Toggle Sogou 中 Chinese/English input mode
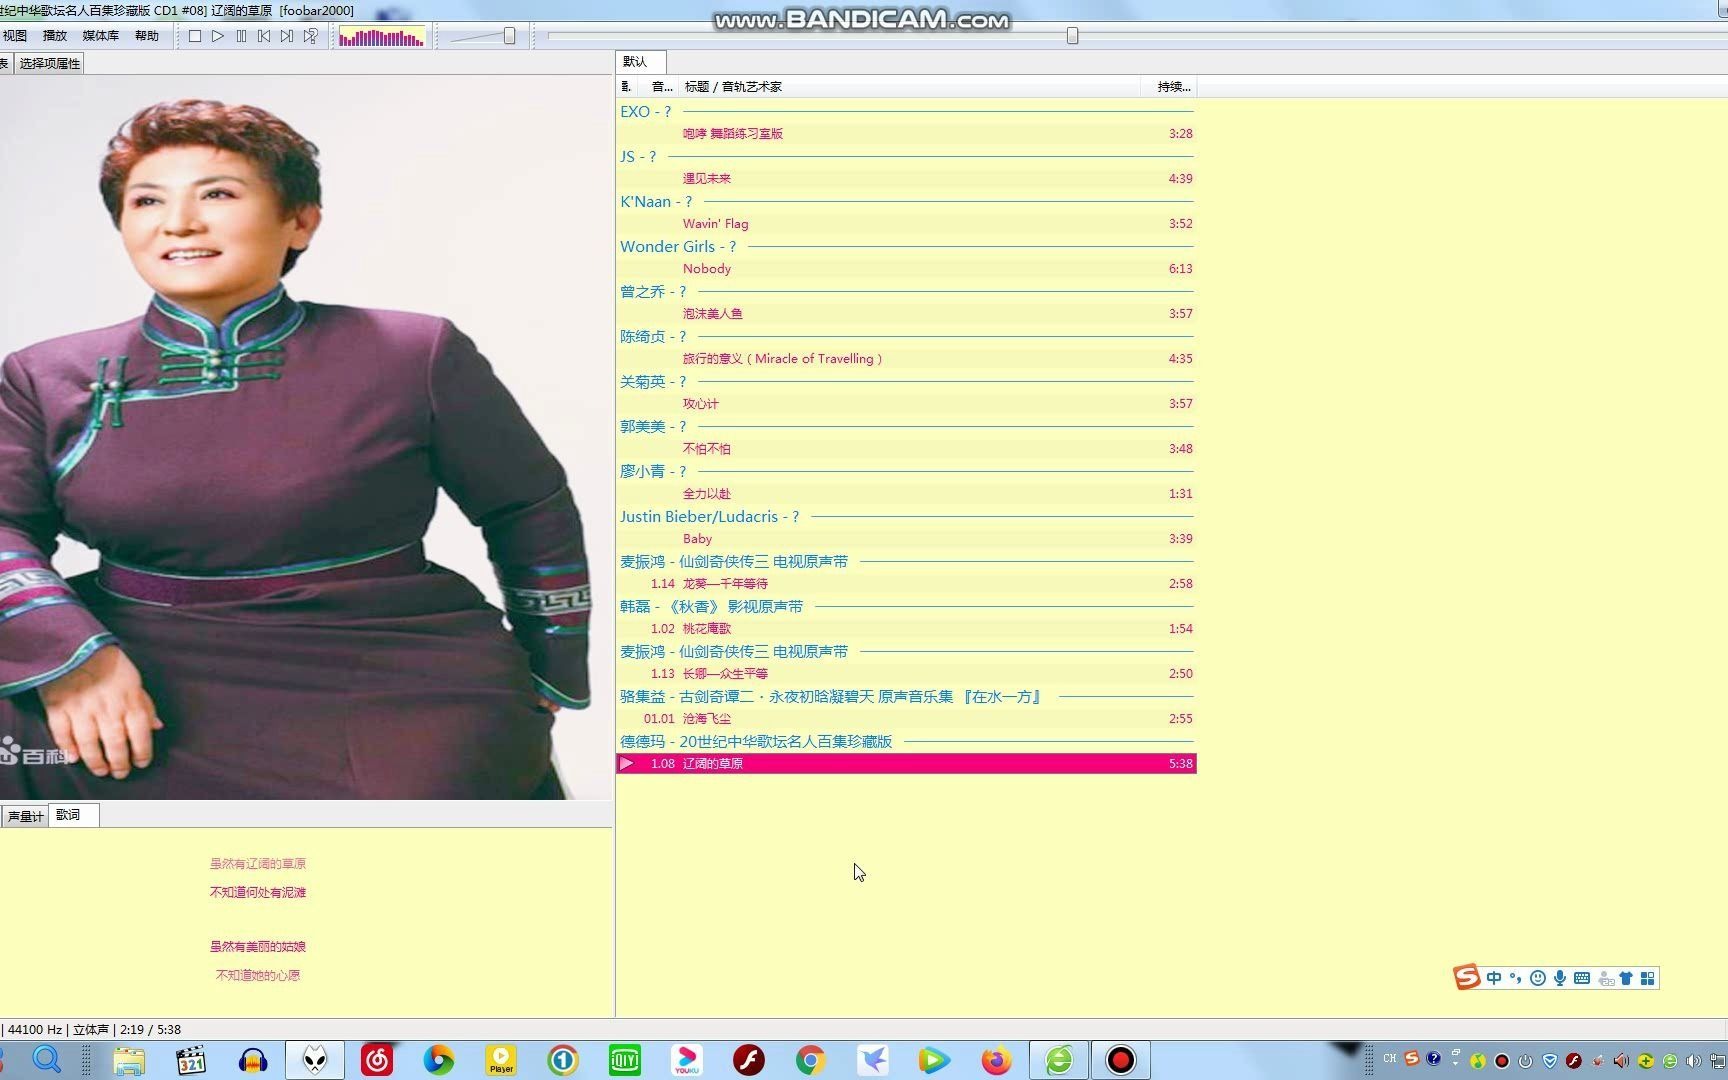This screenshot has height=1080, width=1728. [x=1494, y=978]
